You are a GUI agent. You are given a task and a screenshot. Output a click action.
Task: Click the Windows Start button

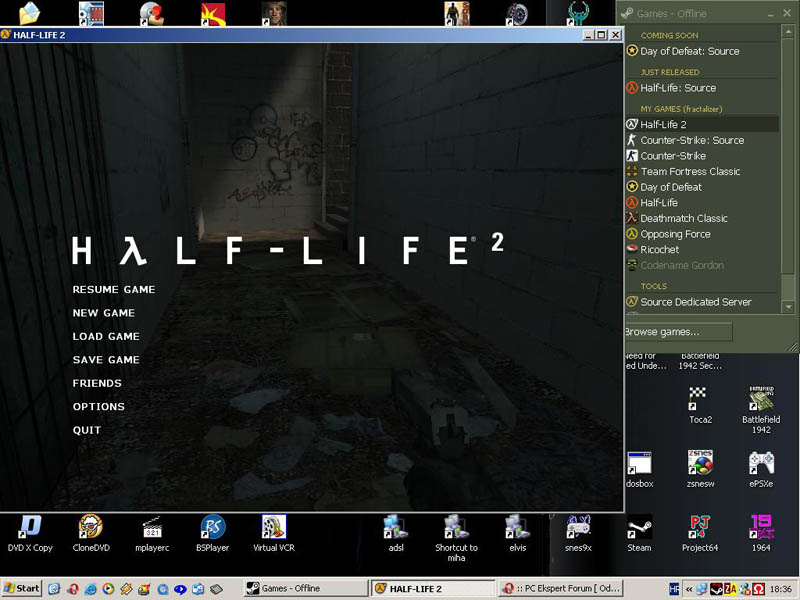[22, 588]
